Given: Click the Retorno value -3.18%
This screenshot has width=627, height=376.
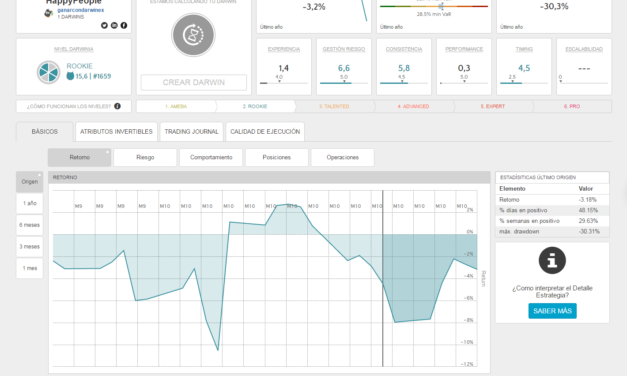Looking at the screenshot, I should tap(588, 200).
